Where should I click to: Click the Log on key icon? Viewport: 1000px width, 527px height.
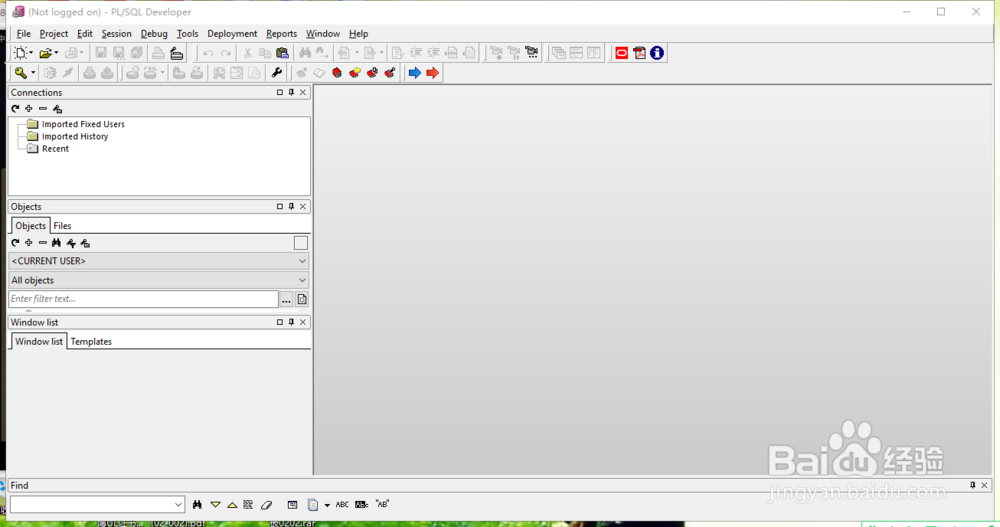coord(21,73)
